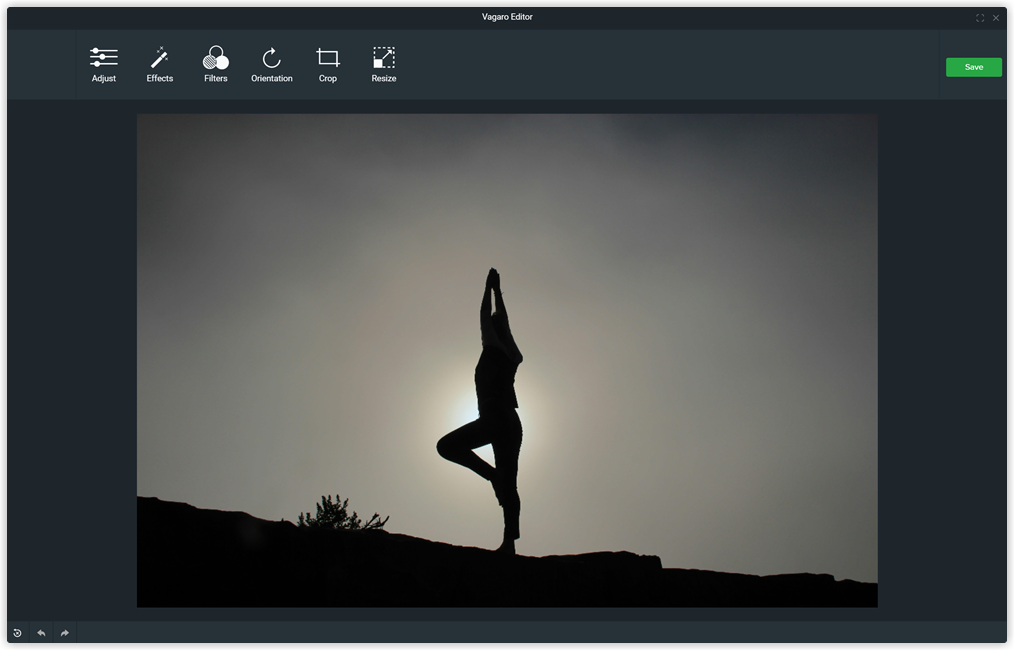Save the edited image
1015x651 pixels.
coord(974,67)
